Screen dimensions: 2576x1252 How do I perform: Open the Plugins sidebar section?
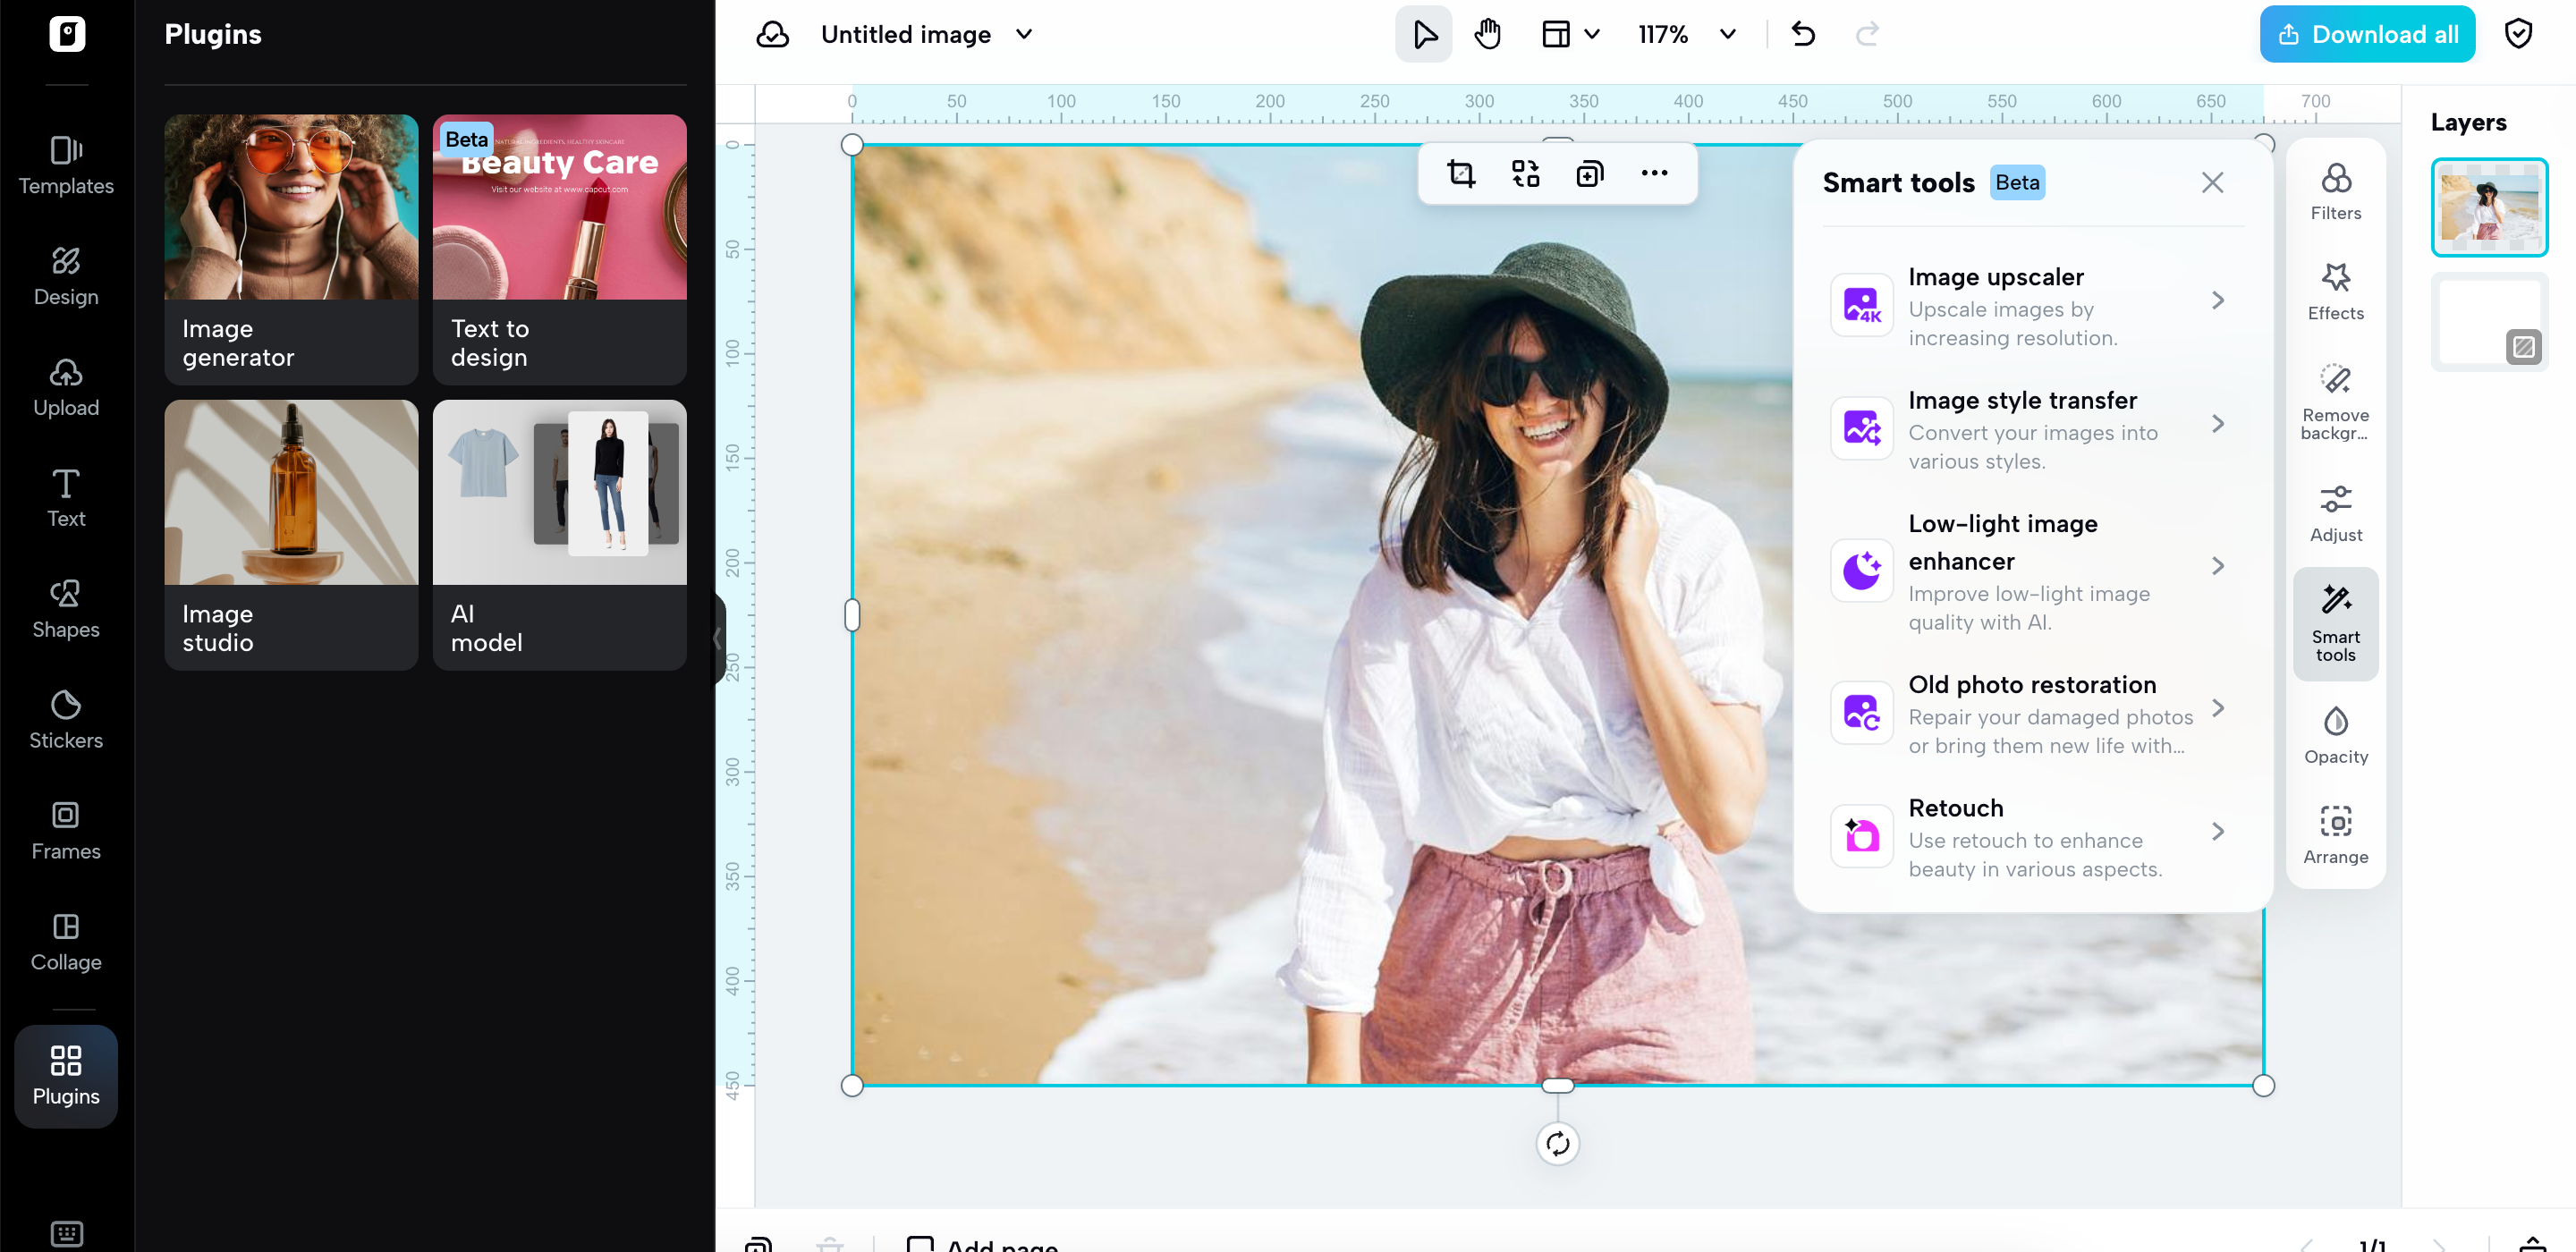65,1076
